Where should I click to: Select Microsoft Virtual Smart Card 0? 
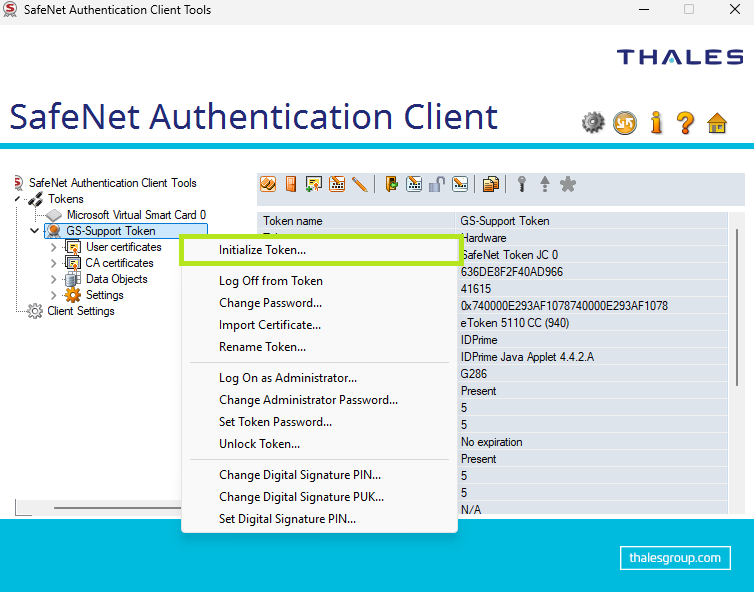[136, 215]
